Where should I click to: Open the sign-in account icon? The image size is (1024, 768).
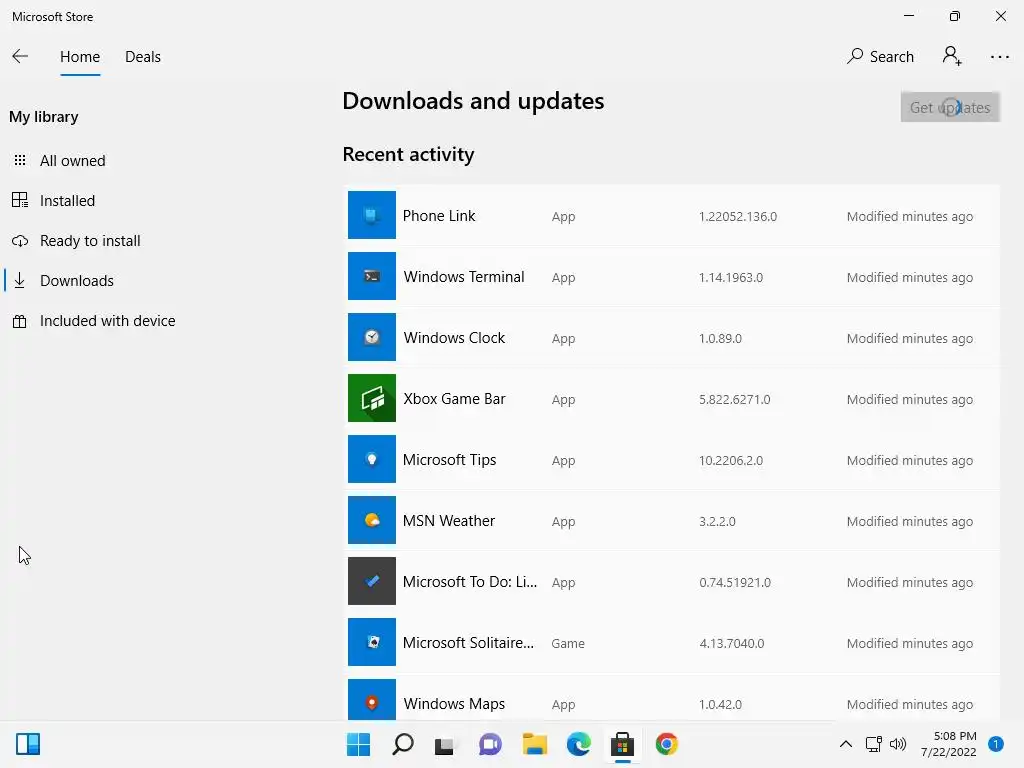(x=952, y=56)
